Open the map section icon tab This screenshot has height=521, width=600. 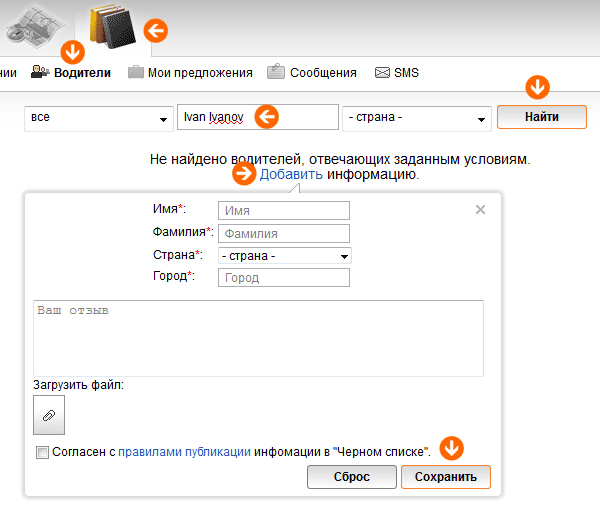(35, 28)
